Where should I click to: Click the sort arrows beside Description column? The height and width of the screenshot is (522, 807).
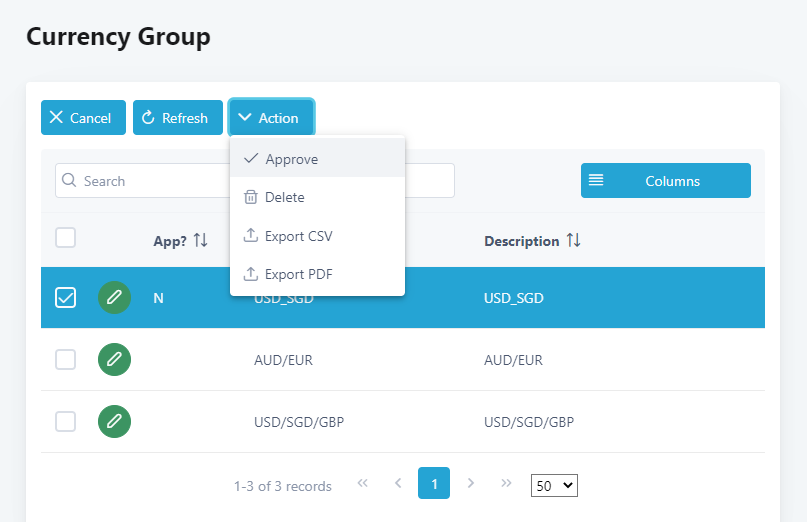[x=573, y=241]
